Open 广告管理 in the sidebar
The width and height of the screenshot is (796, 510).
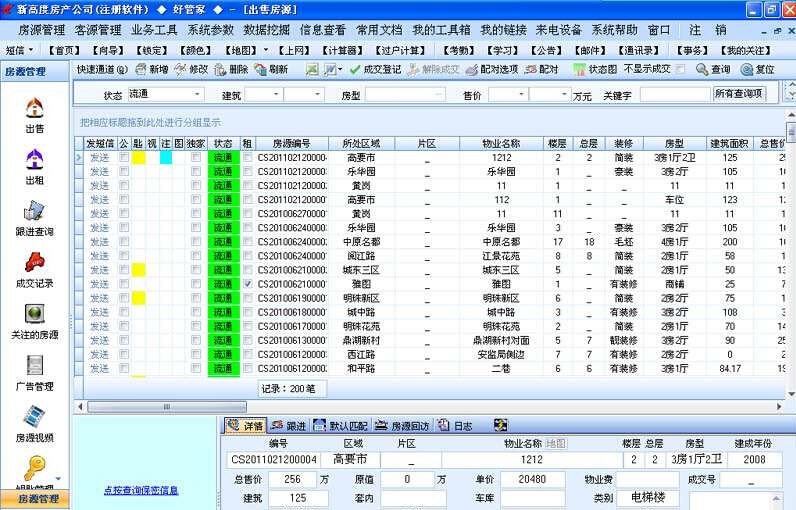click(x=35, y=373)
